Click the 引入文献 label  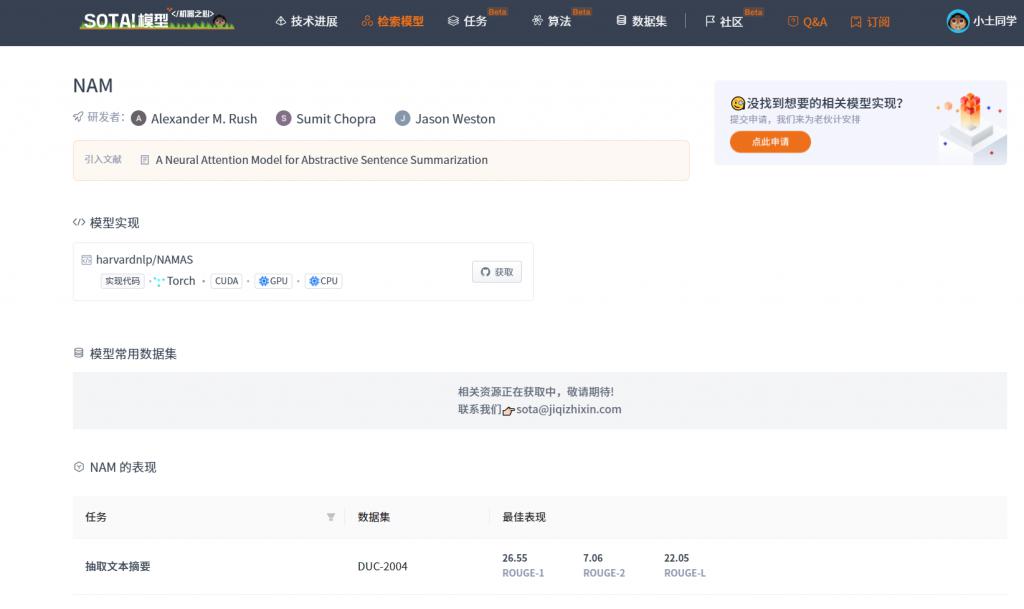(103, 159)
